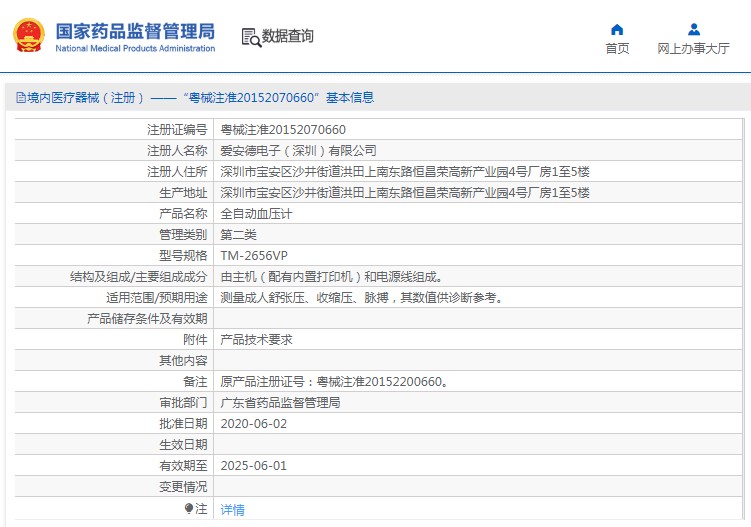Select 原产品注册证号 remark text
751x527 pixels.
[x=334, y=382]
